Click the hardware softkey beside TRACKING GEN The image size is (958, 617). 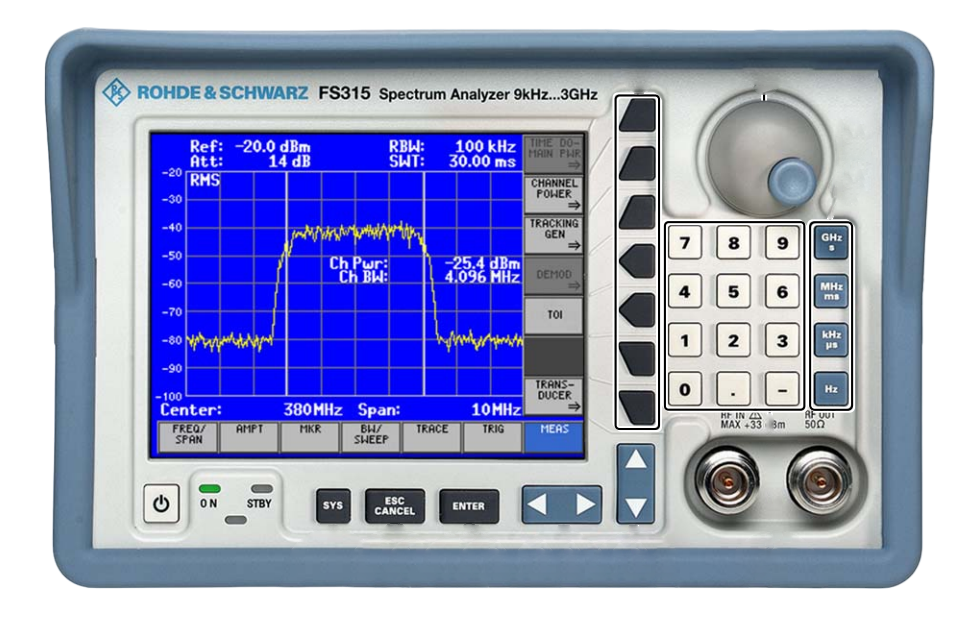coord(638,213)
